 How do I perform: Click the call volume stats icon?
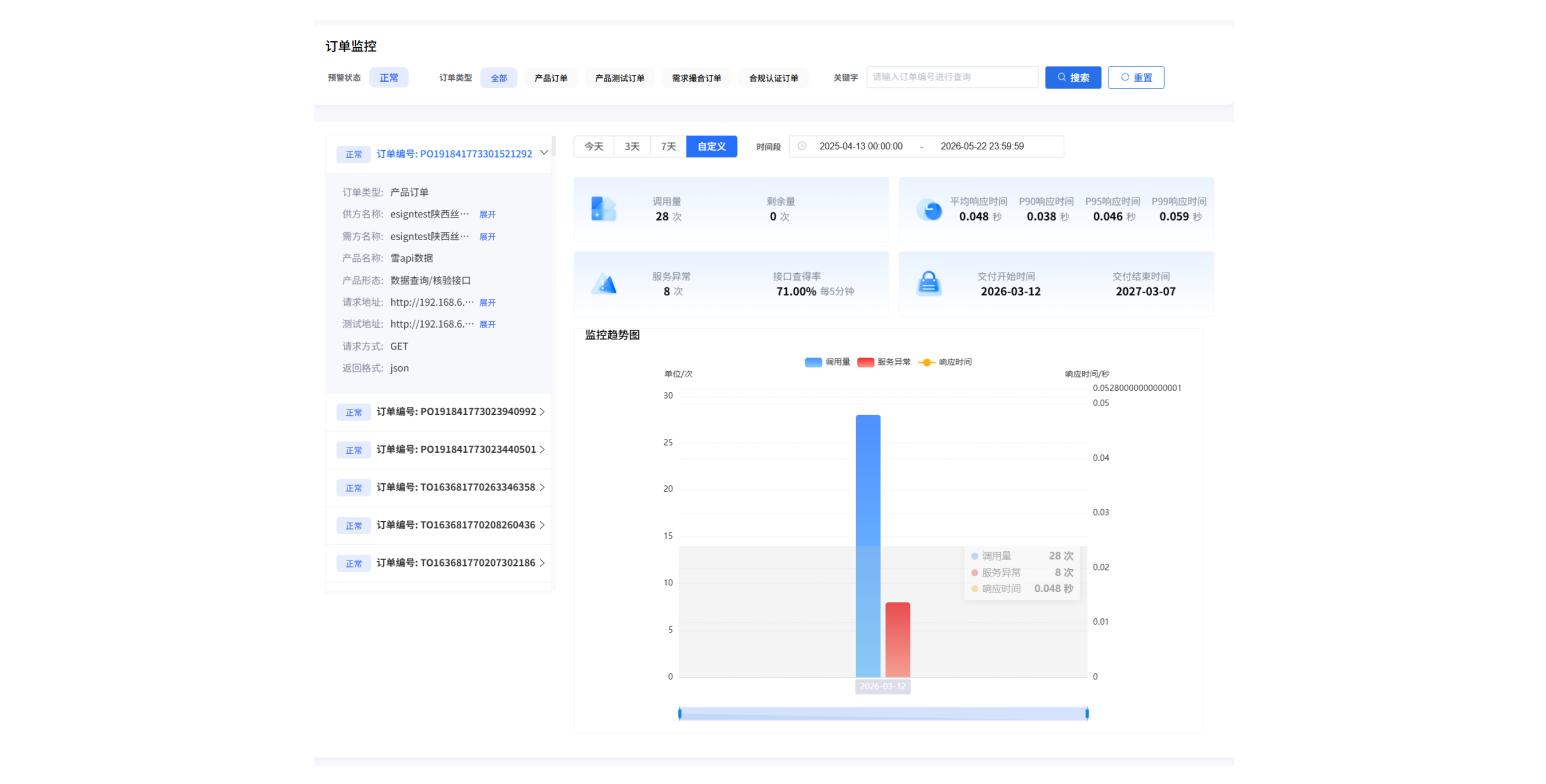(x=603, y=208)
